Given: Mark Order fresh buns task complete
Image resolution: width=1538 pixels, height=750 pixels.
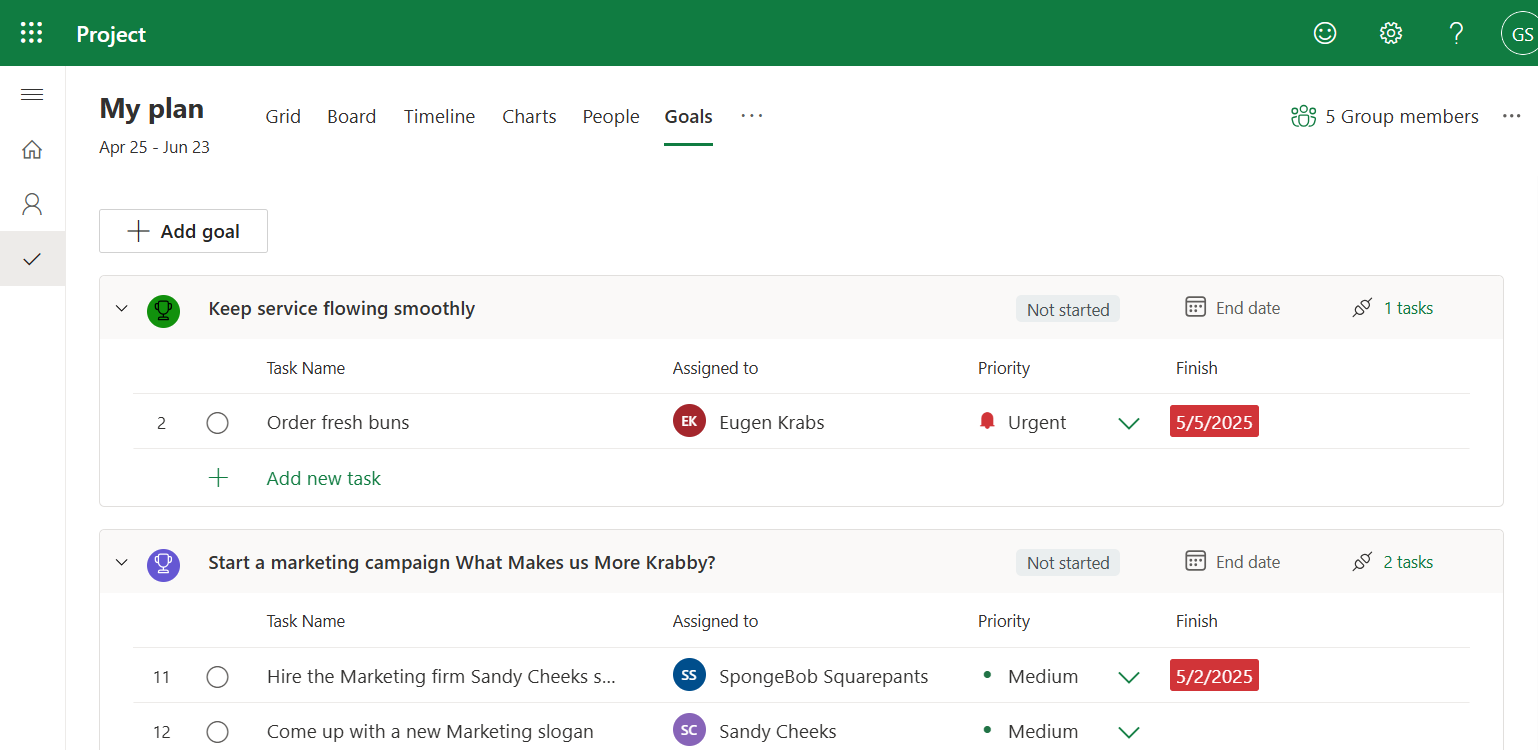Looking at the screenshot, I should (x=217, y=423).
